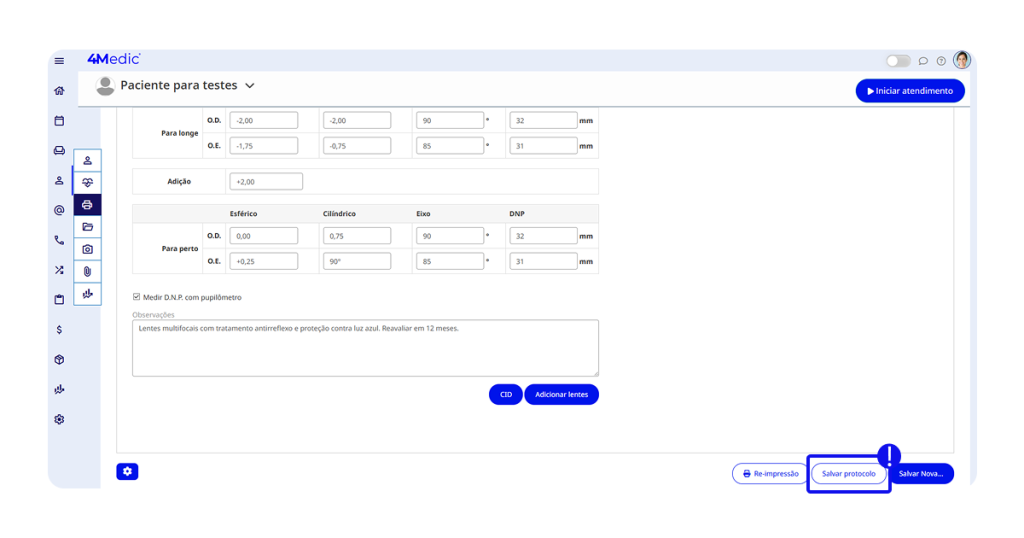Image resolution: width=1024 pixels, height=538 pixels.
Task: Click the phone icon in left sidebar
Action: (59, 240)
